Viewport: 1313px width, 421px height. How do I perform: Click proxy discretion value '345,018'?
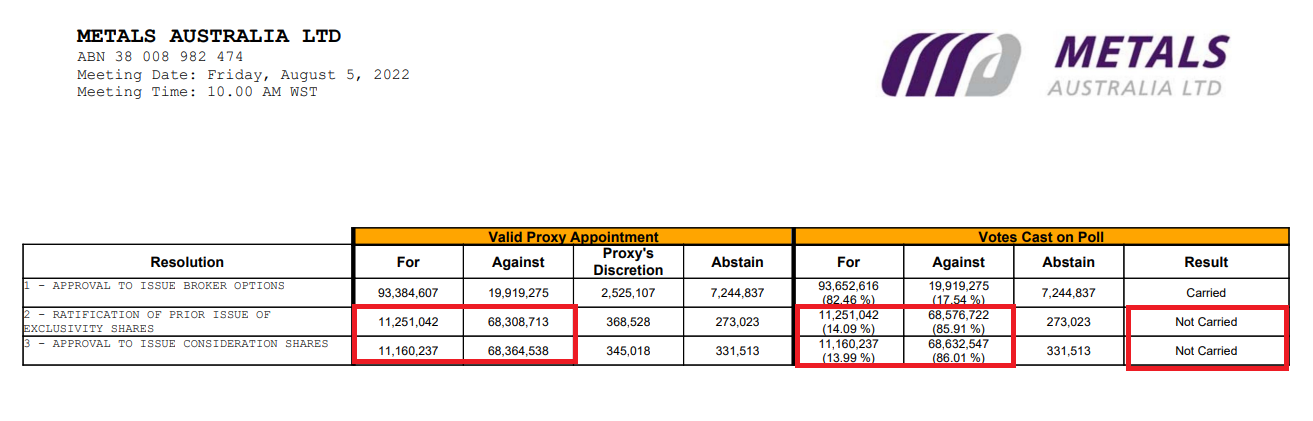pos(628,351)
